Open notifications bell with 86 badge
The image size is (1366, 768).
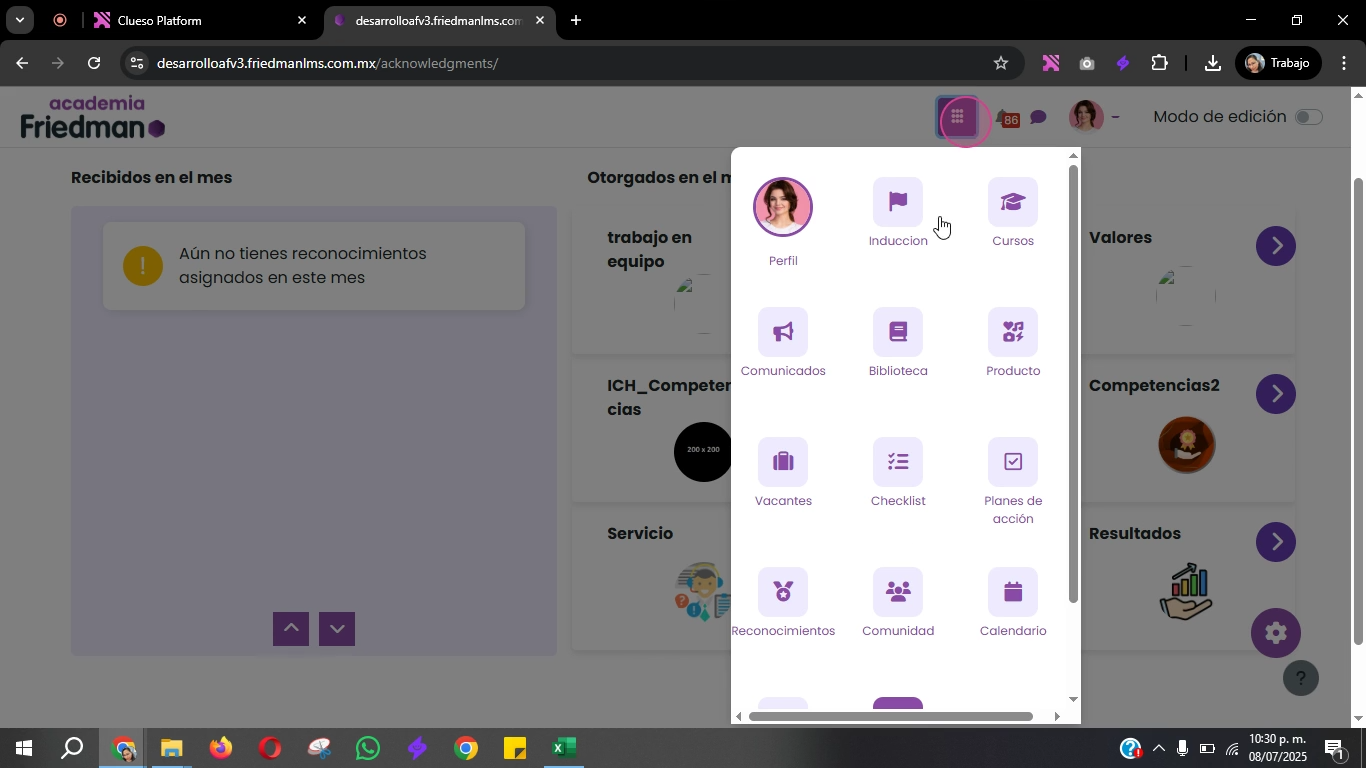pos(1008,119)
